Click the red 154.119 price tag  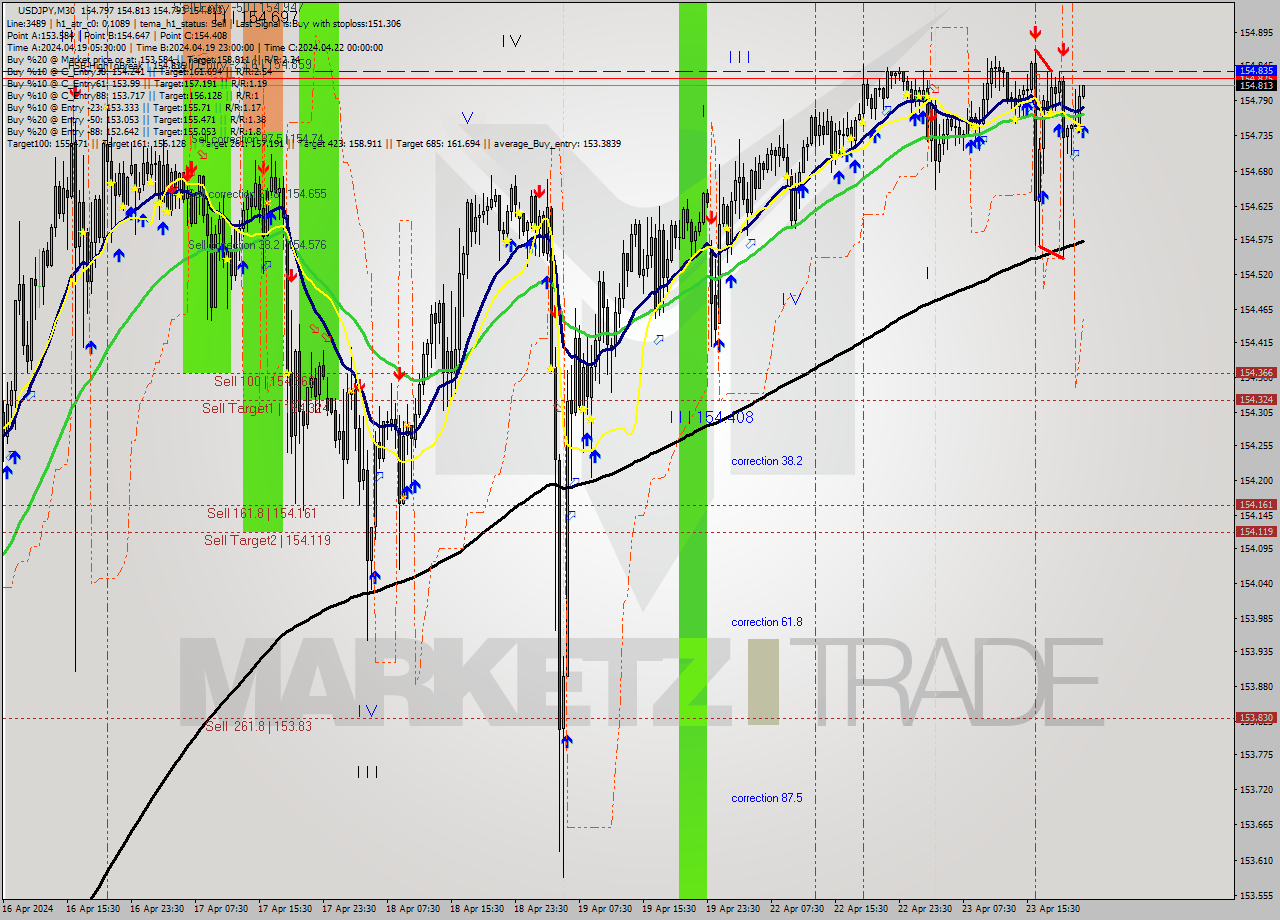(1256, 531)
